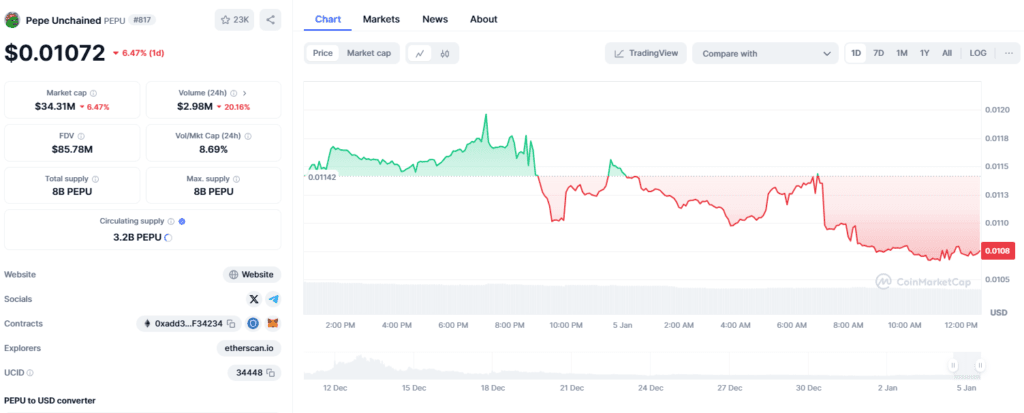This screenshot has width=1024, height=413.
Task: Open the X (Twitter) social link
Action: click(x=254, y=299)
